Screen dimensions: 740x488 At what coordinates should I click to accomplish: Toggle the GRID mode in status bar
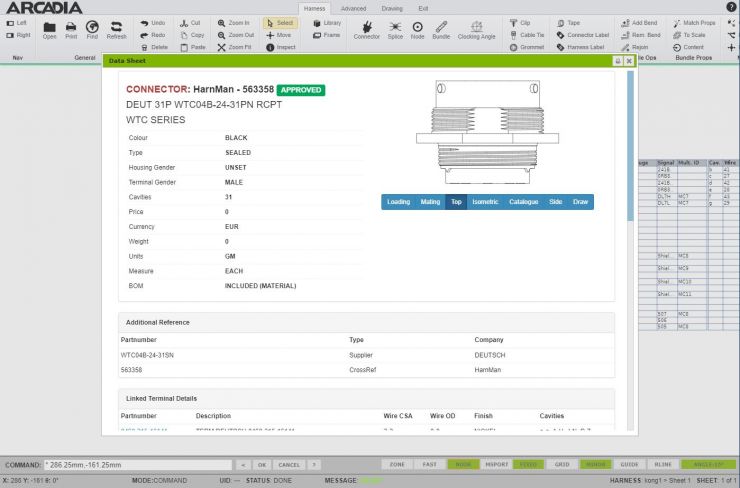[562, 464]
